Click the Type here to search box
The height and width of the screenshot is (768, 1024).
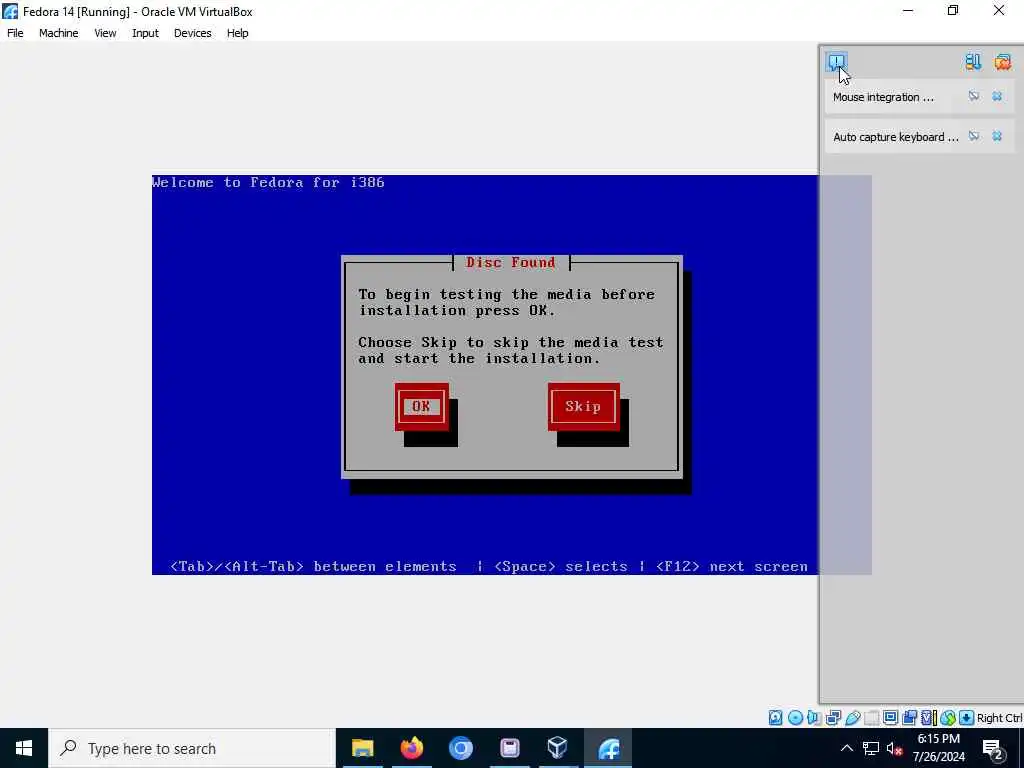tap(192, 748)
